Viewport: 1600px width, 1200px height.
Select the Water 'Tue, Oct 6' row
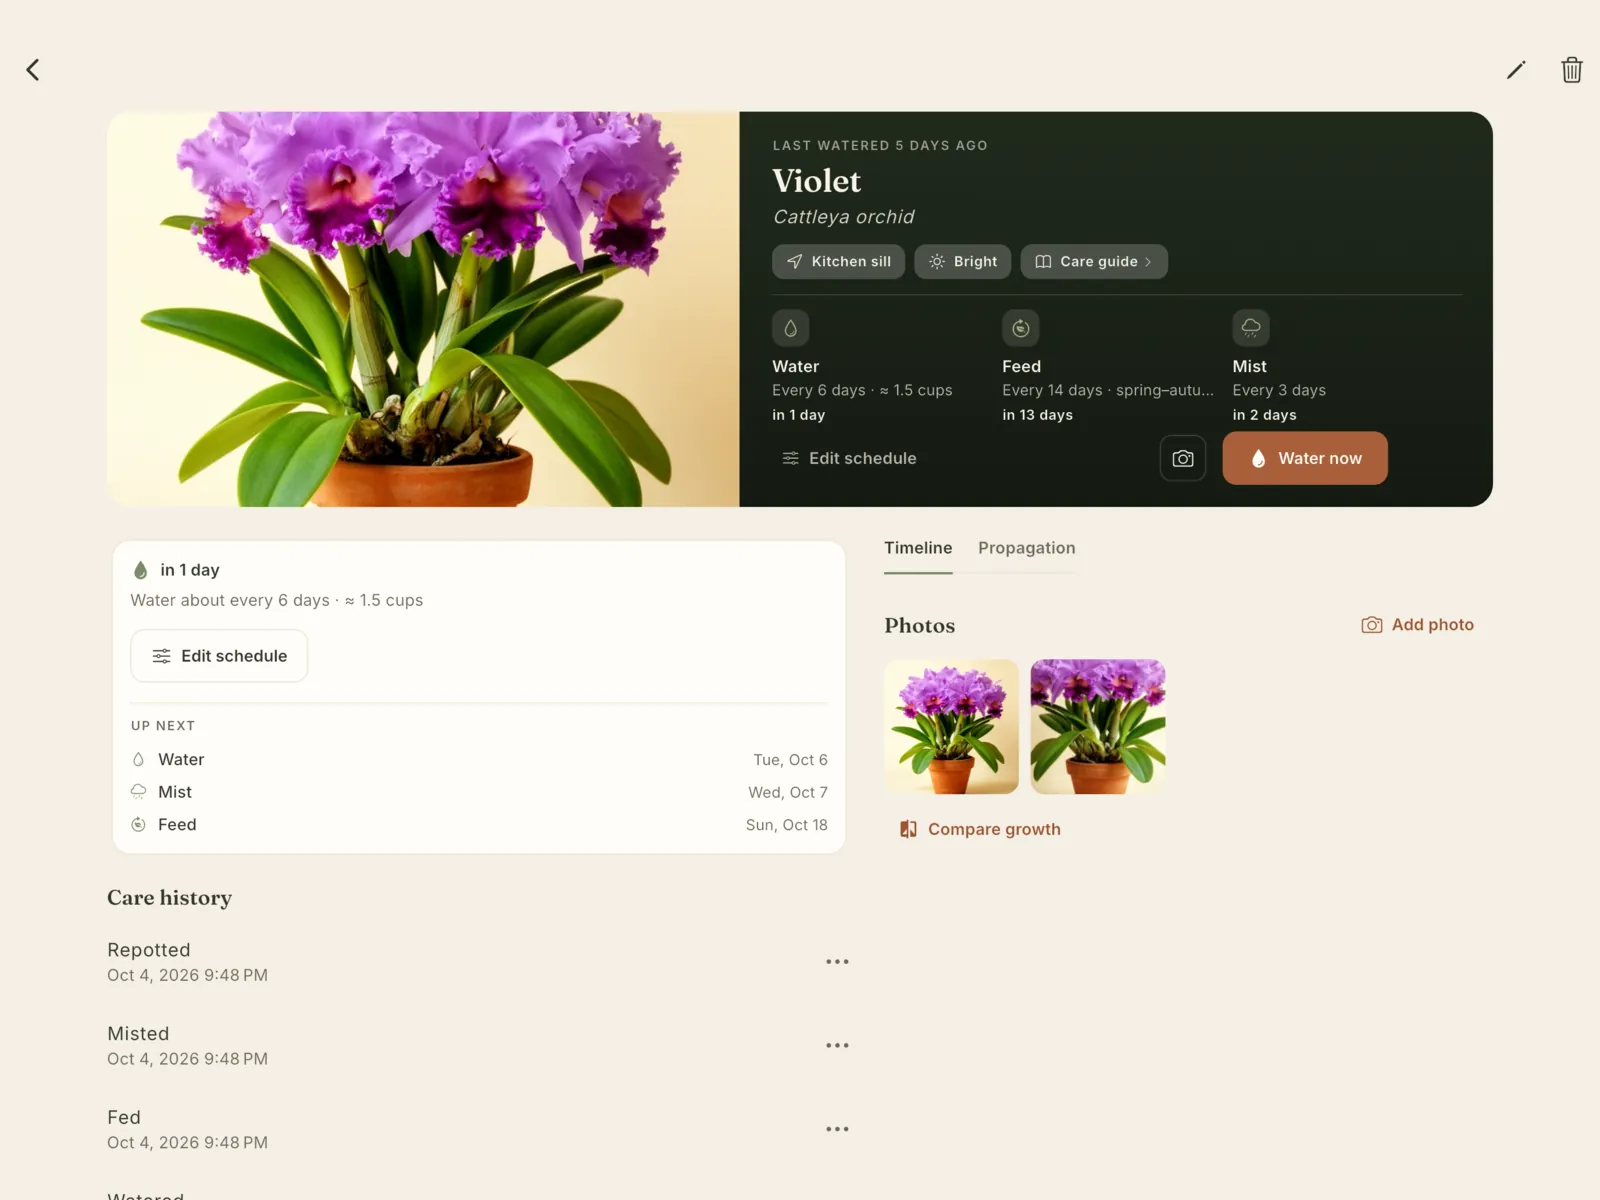point(479,760)
